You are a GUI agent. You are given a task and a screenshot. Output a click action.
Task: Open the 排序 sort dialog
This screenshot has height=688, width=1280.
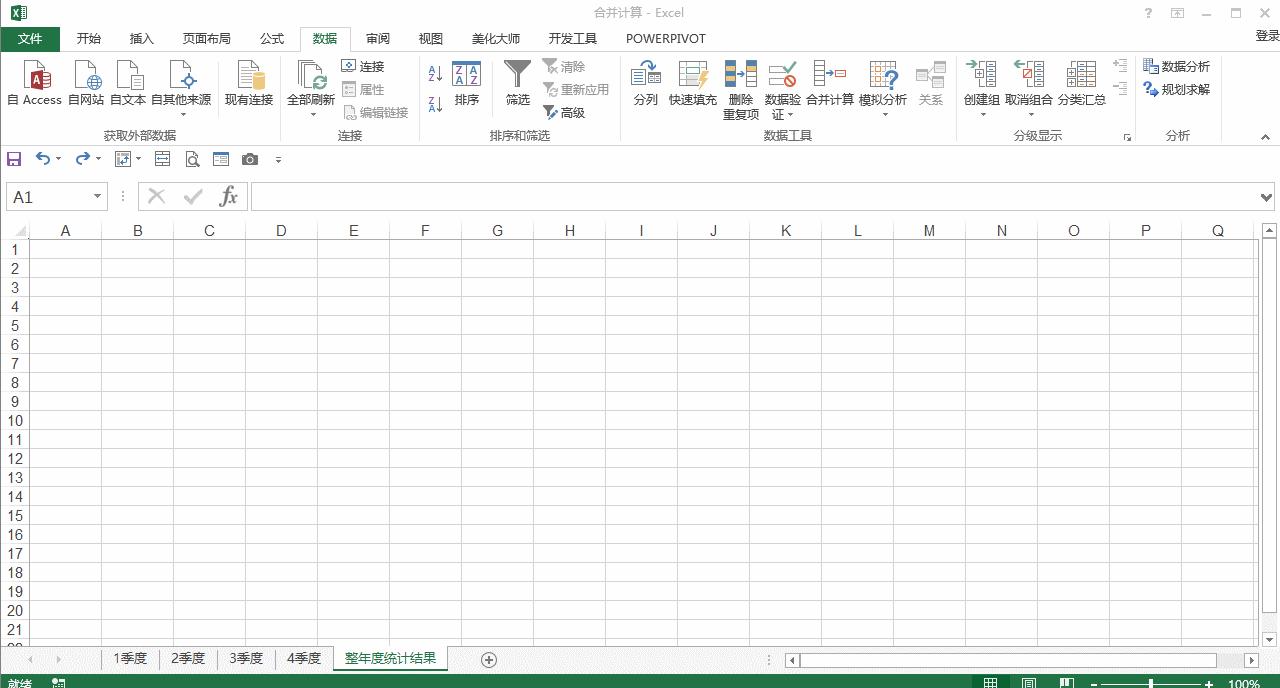click(x=467, y=83)
